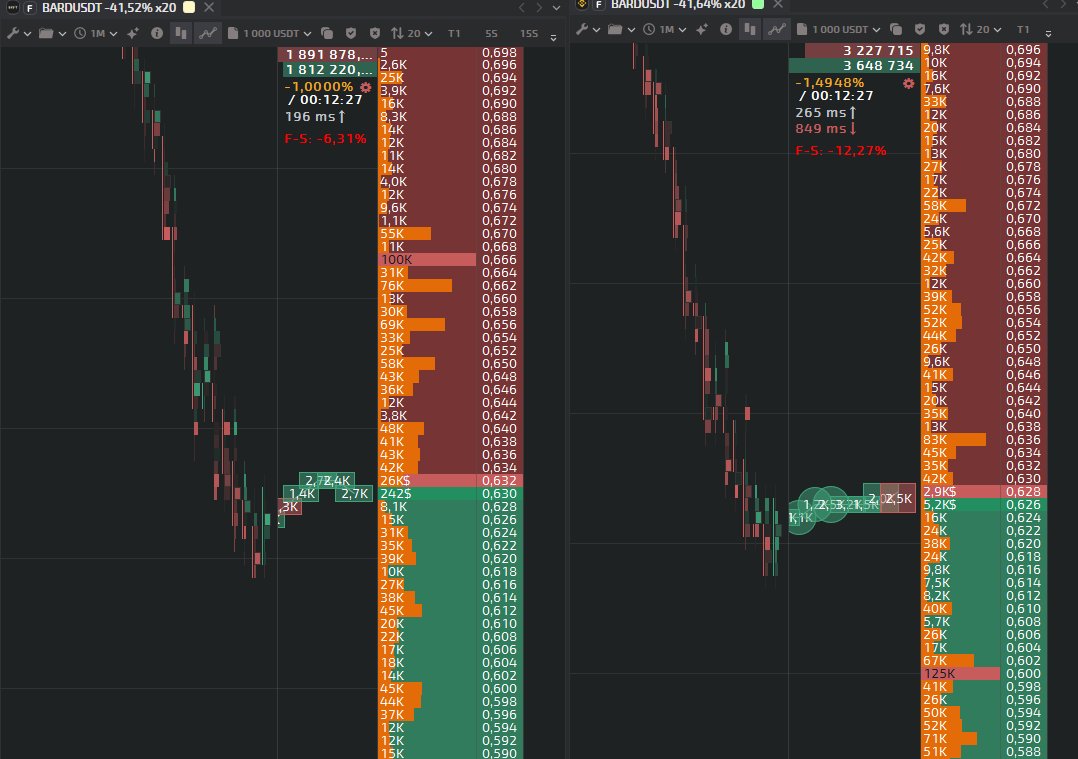Open 1M timeframe dropdown in -41,64% panel
1078x759 pixels.
point(673,30)
